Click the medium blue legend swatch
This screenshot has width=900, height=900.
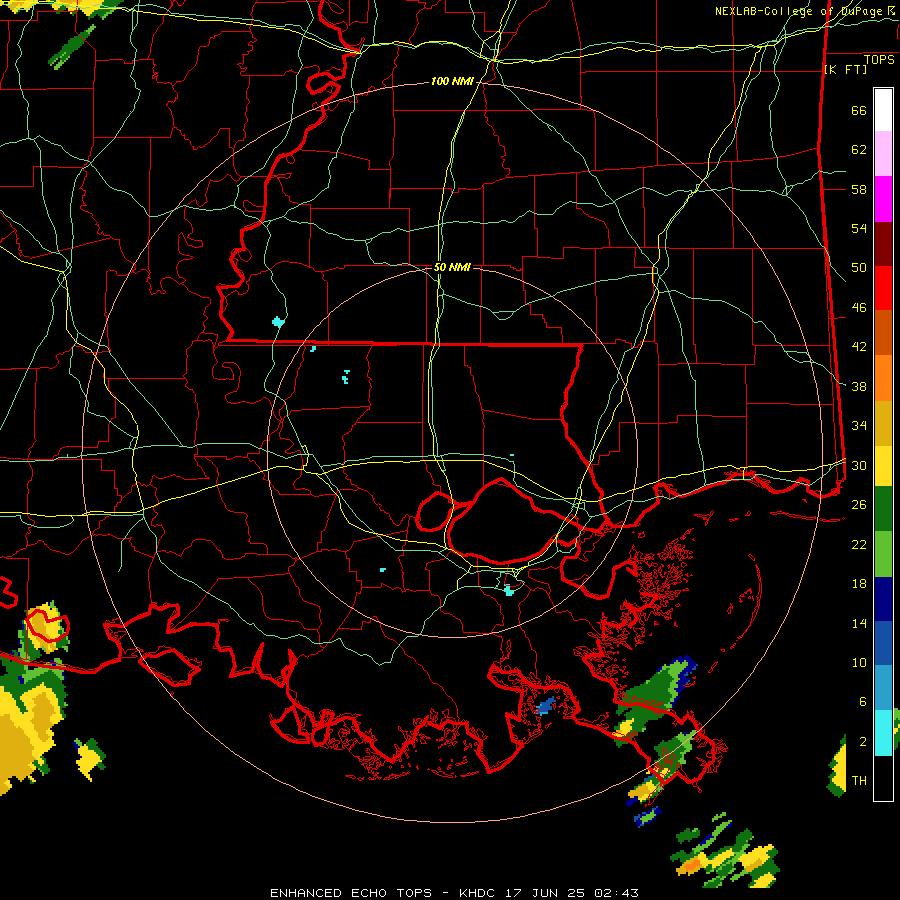click(x=883, y=644)
